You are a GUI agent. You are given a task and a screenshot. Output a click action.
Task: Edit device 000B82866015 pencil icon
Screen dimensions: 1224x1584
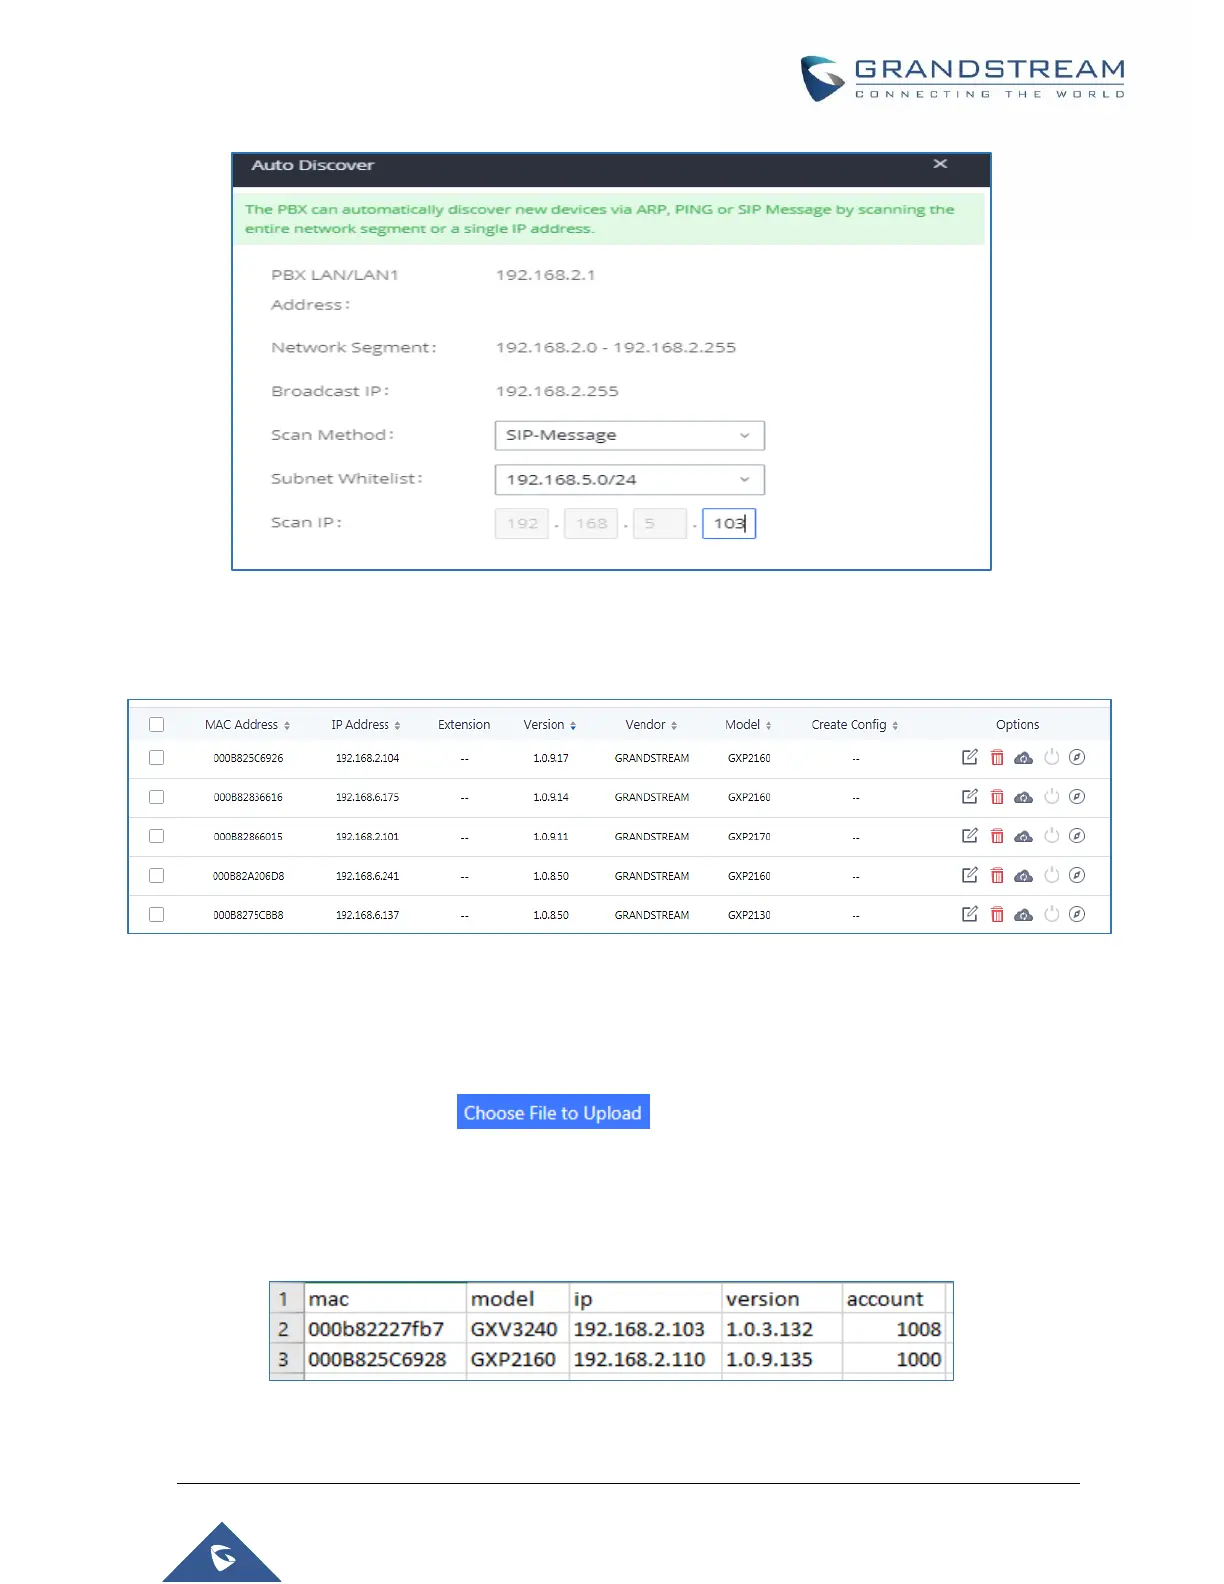pyautogui.click(x=969, y=835)
